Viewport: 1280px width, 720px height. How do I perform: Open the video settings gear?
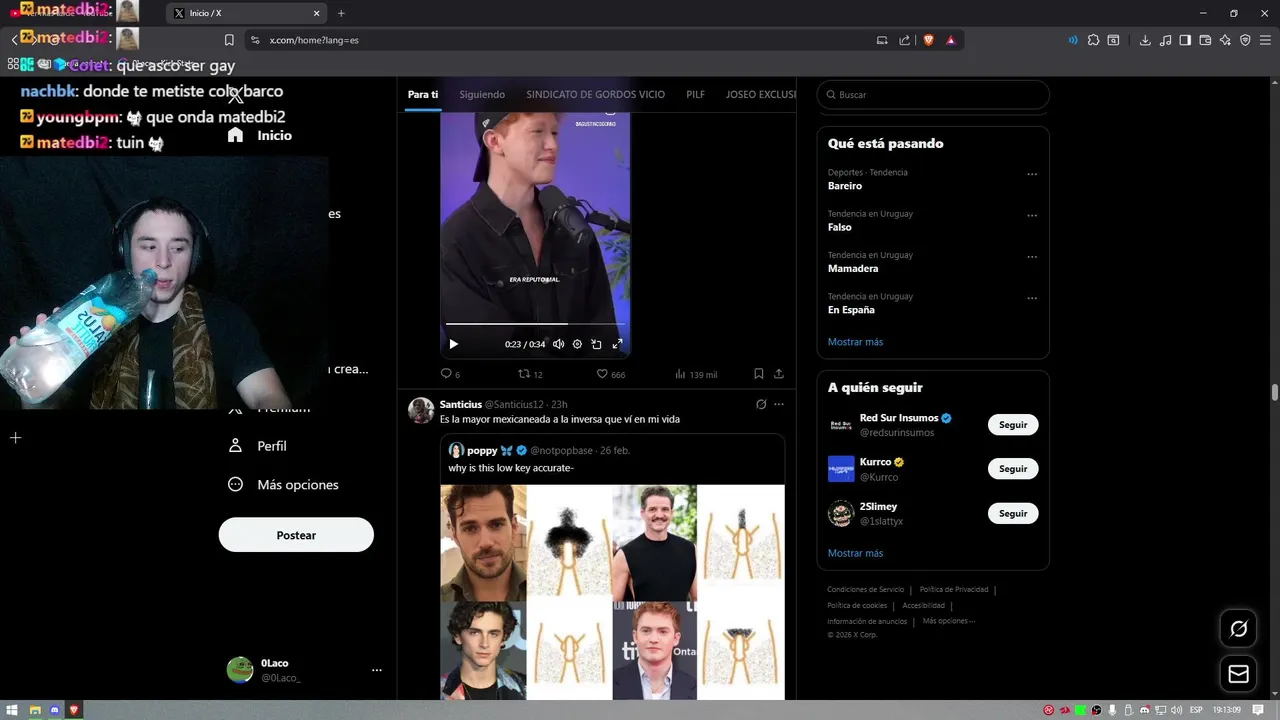(x=577, y=344)
